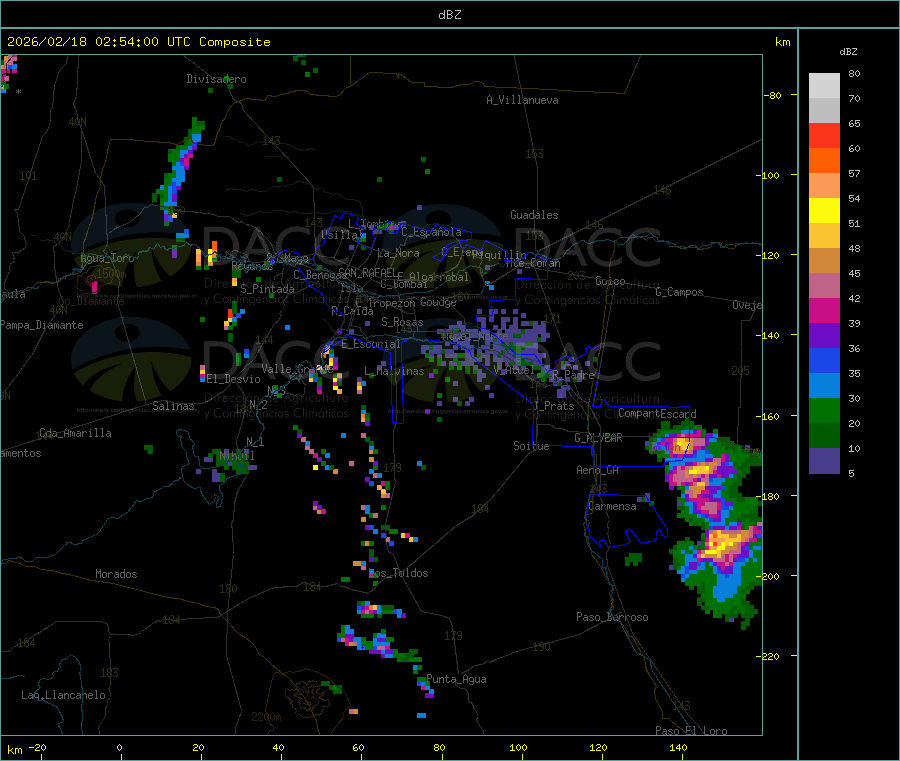Click the '-80' tick on the vertical km axis
Viewport: 900px width, 761px height.
(x=772, y=95)
